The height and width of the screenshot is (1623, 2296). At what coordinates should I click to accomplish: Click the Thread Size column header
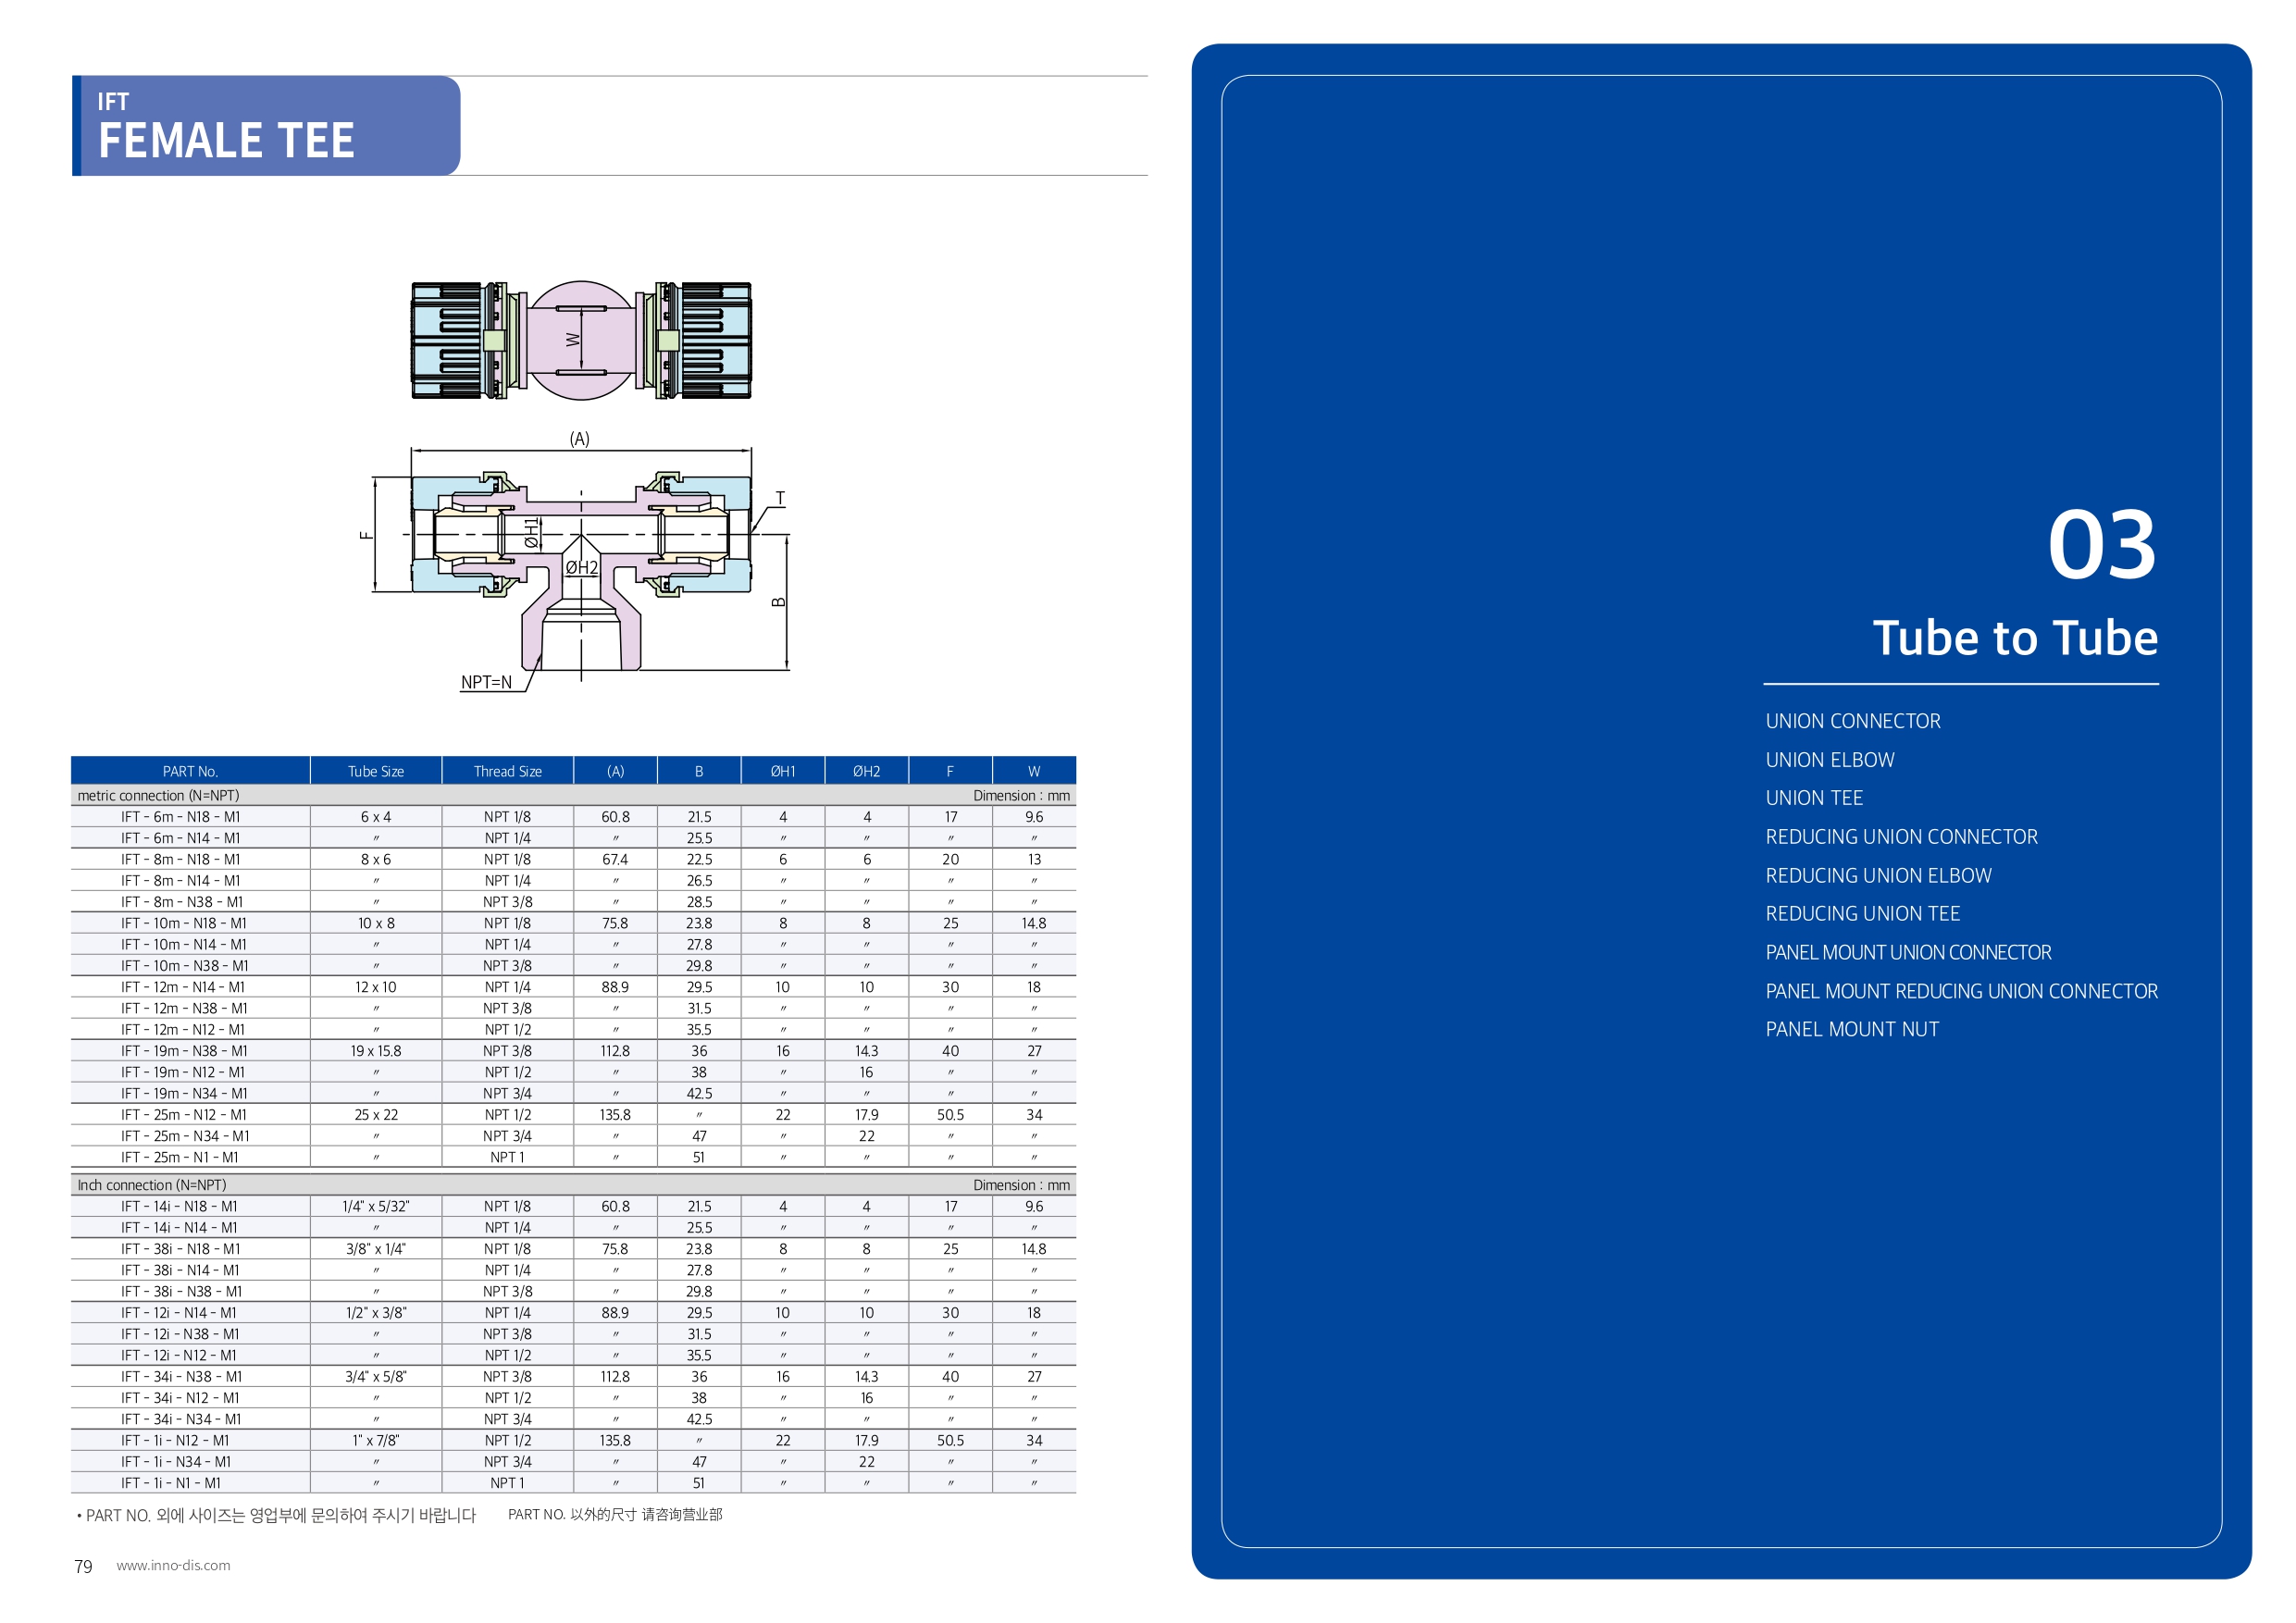click(507, 771)
